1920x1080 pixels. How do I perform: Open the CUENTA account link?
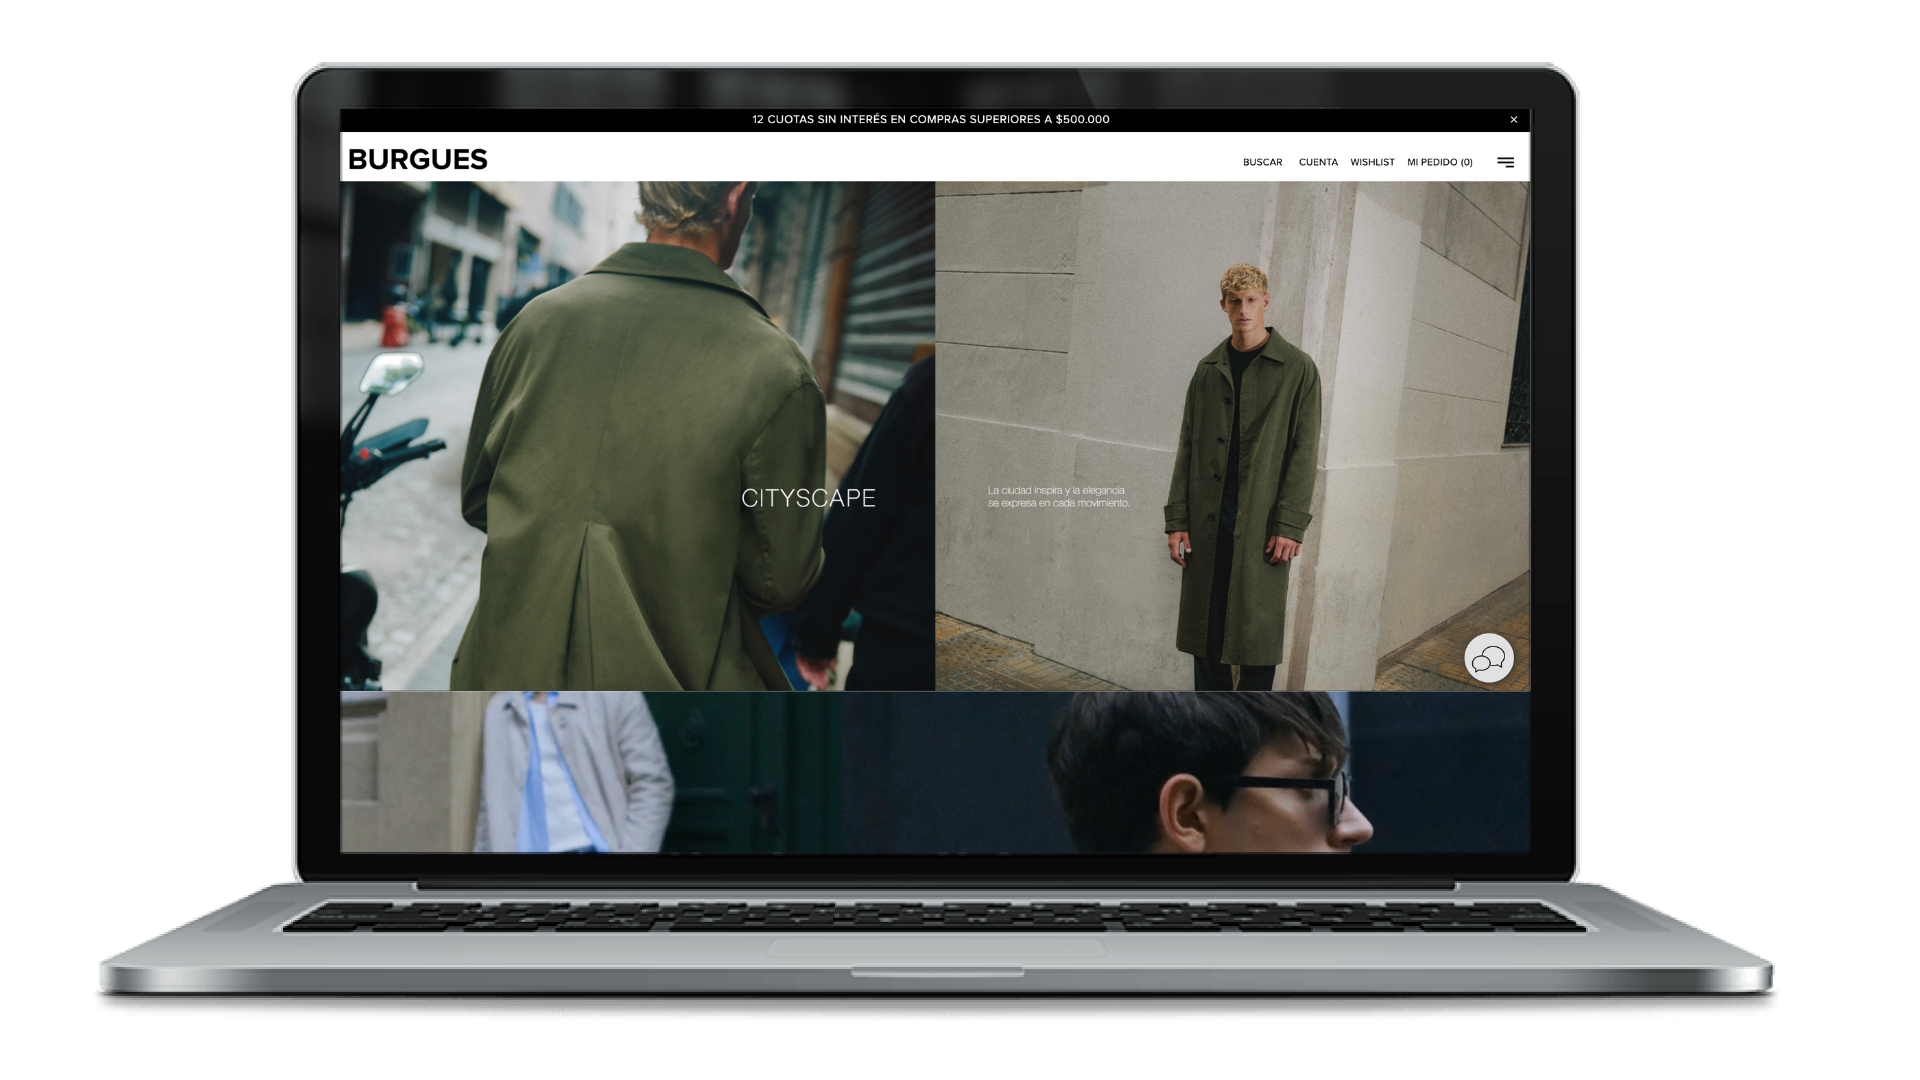[1318, 162]
